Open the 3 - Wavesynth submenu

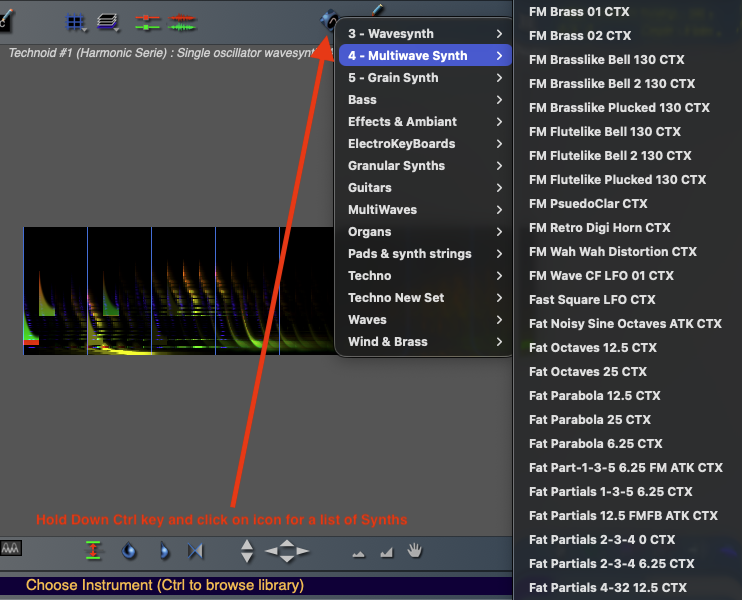tap(425, 34)
